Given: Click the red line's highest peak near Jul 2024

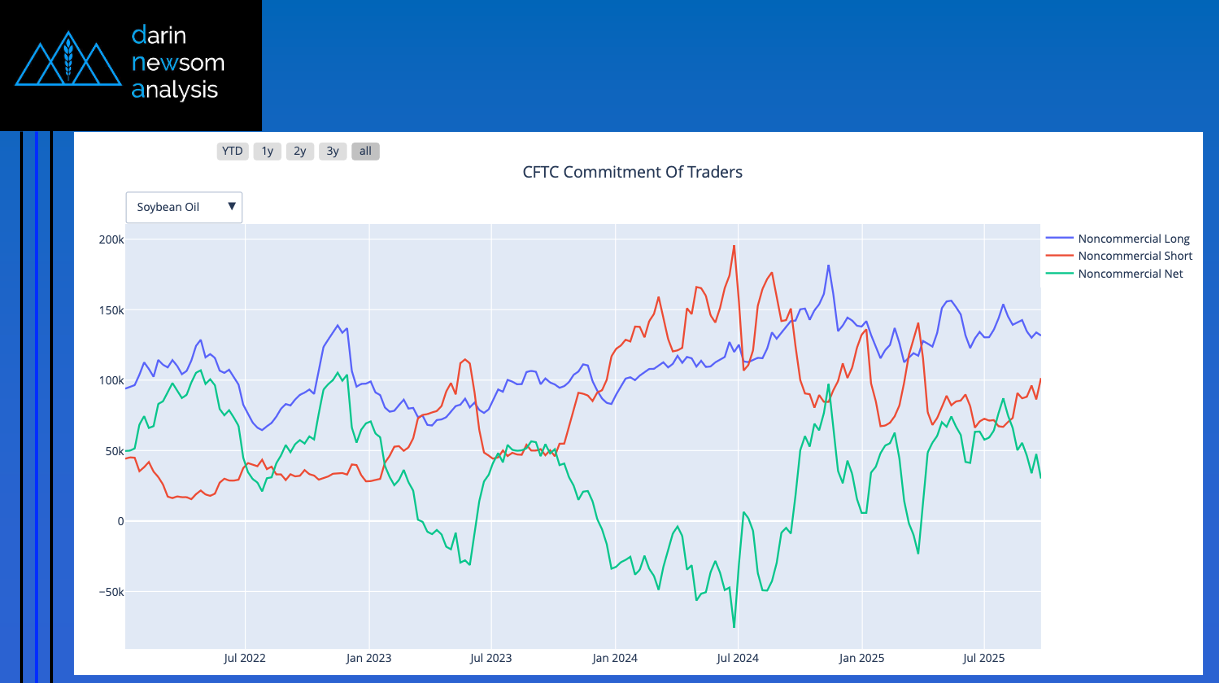Looking at the screenshot, I should 734,246.
